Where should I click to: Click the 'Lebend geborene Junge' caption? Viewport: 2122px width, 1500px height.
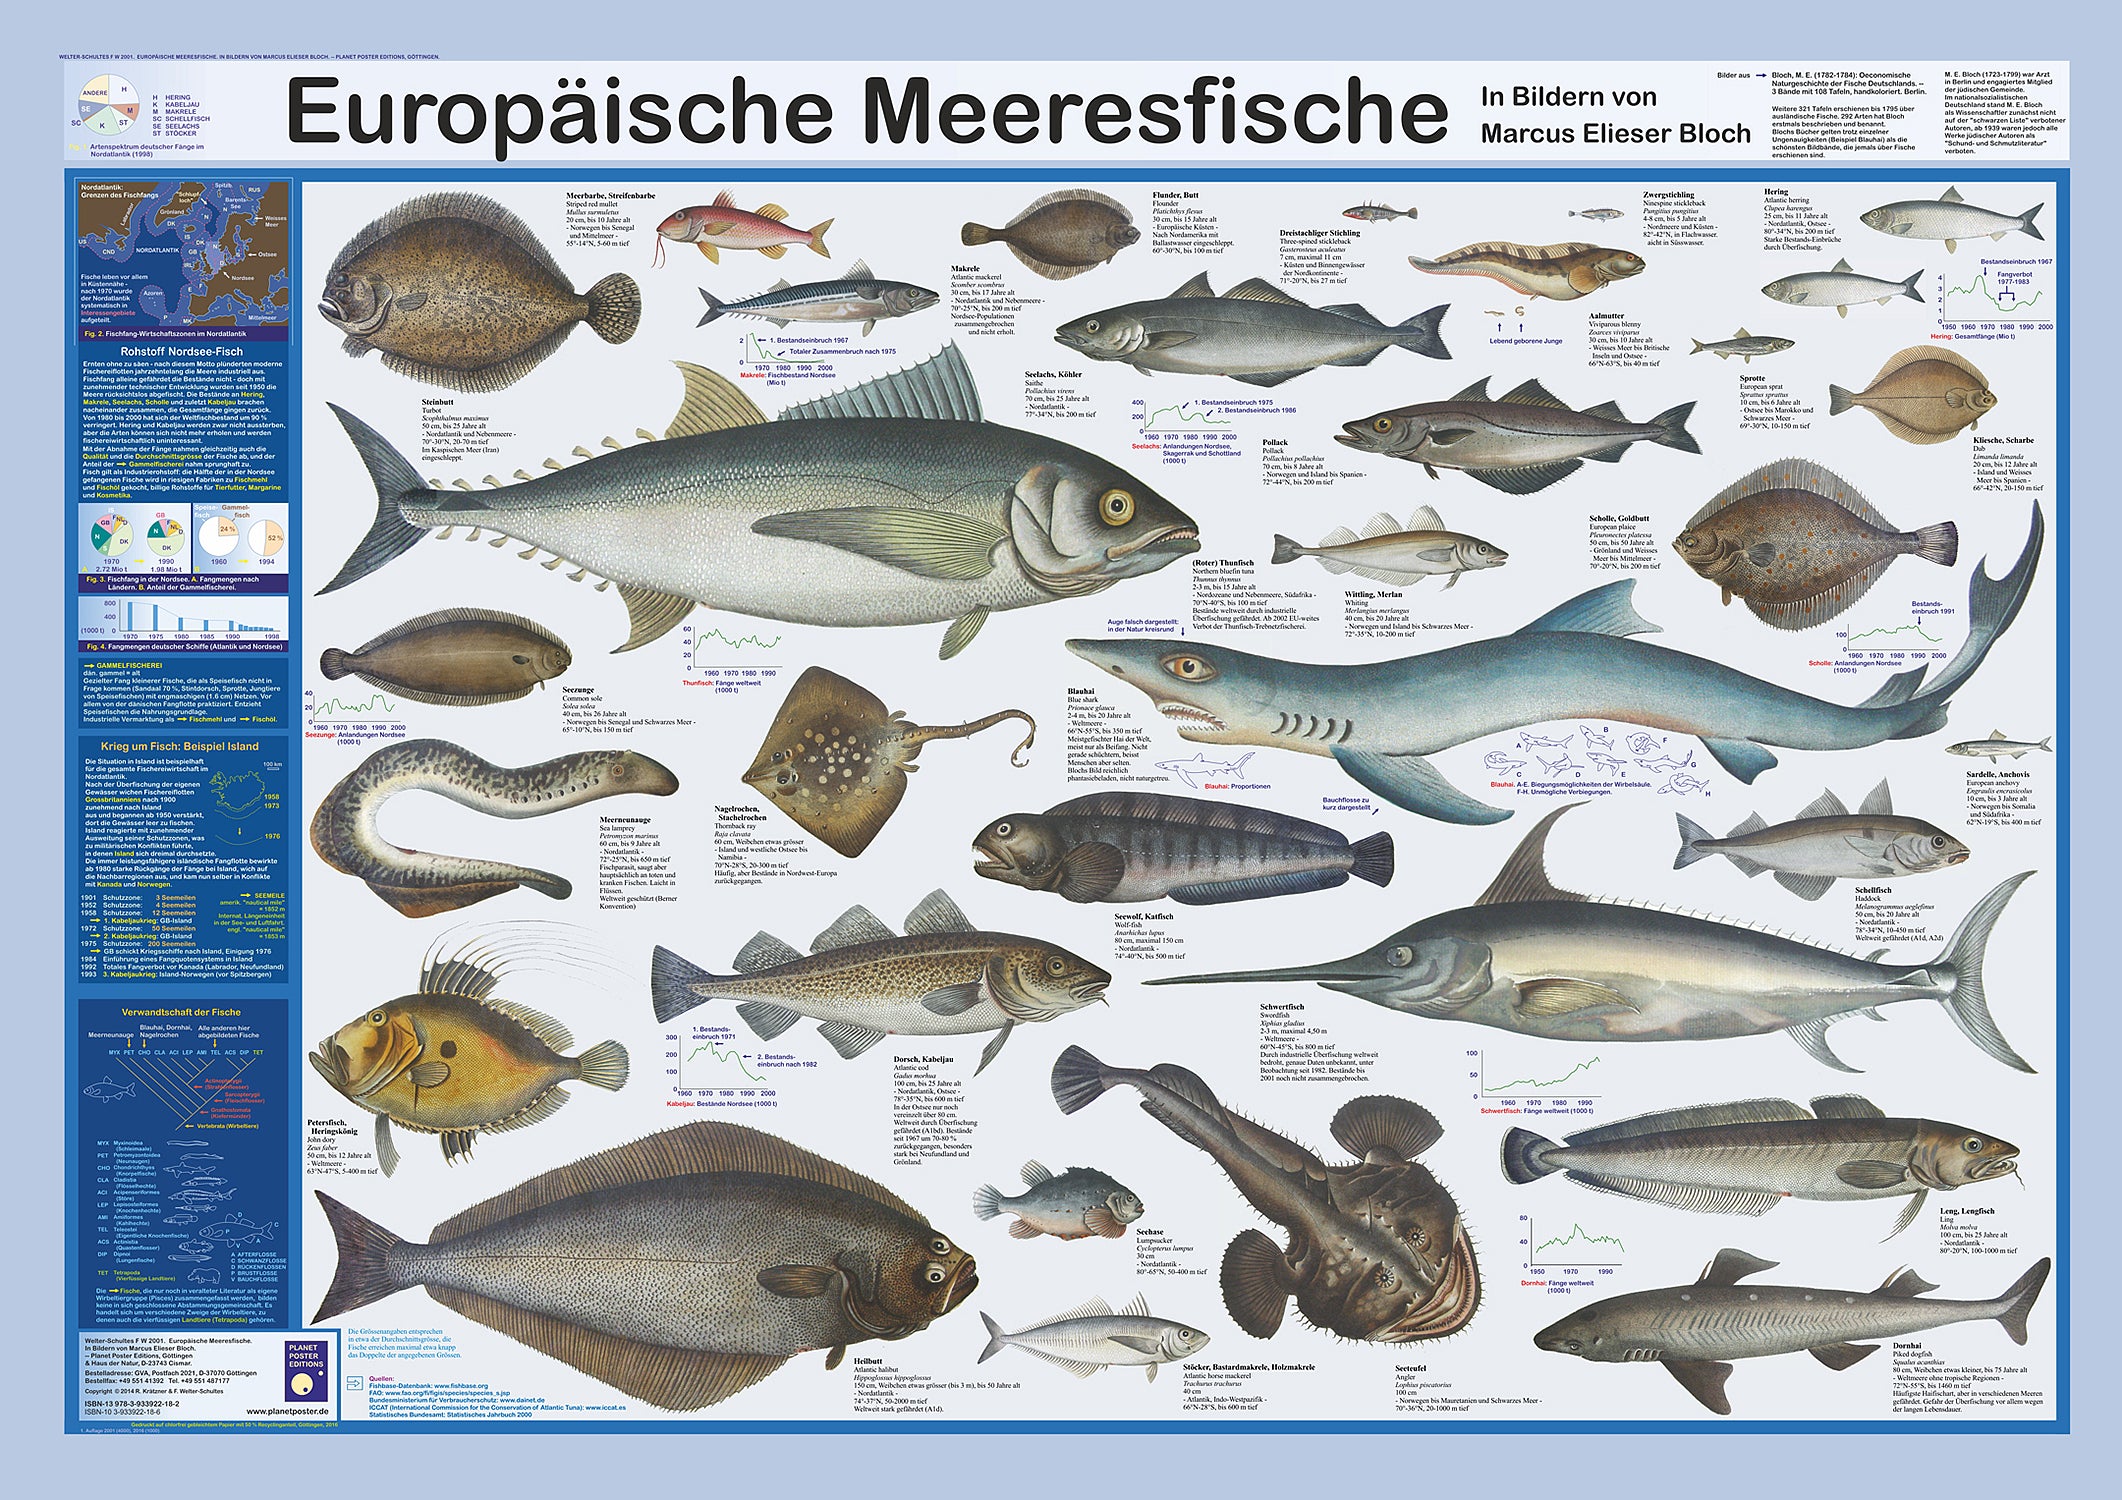(x=1525, y=341)
